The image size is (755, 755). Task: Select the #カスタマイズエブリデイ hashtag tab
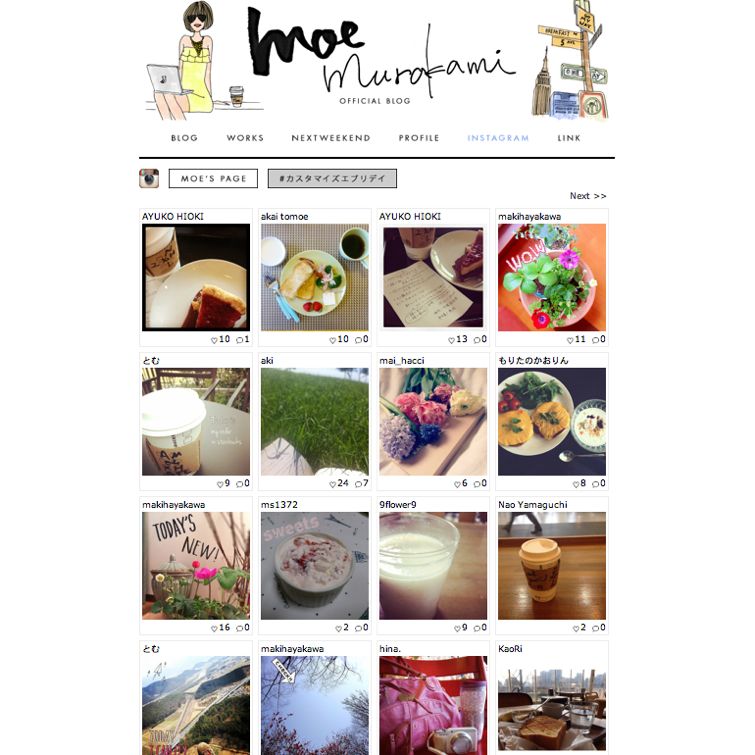pyautogui.click(x=332, y=179)
